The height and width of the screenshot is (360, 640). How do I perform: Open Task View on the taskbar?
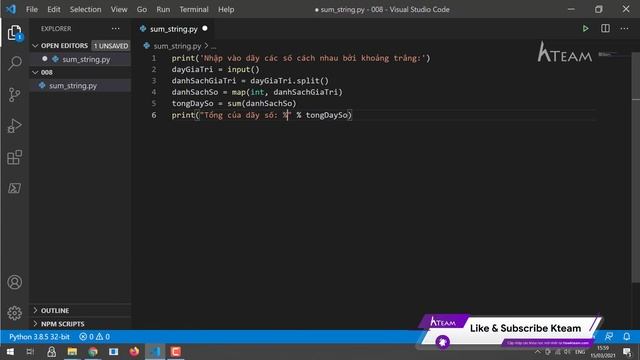30,352
